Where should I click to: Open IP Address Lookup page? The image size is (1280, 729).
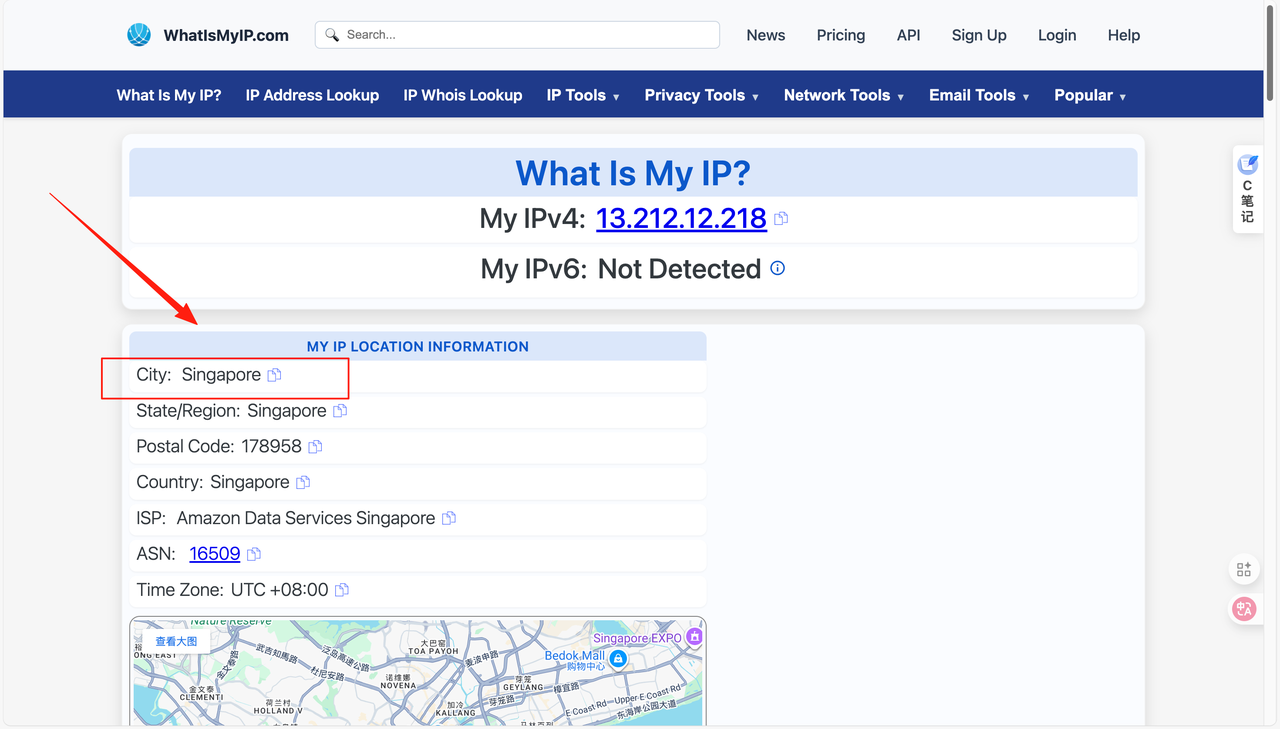pos(312,95)
